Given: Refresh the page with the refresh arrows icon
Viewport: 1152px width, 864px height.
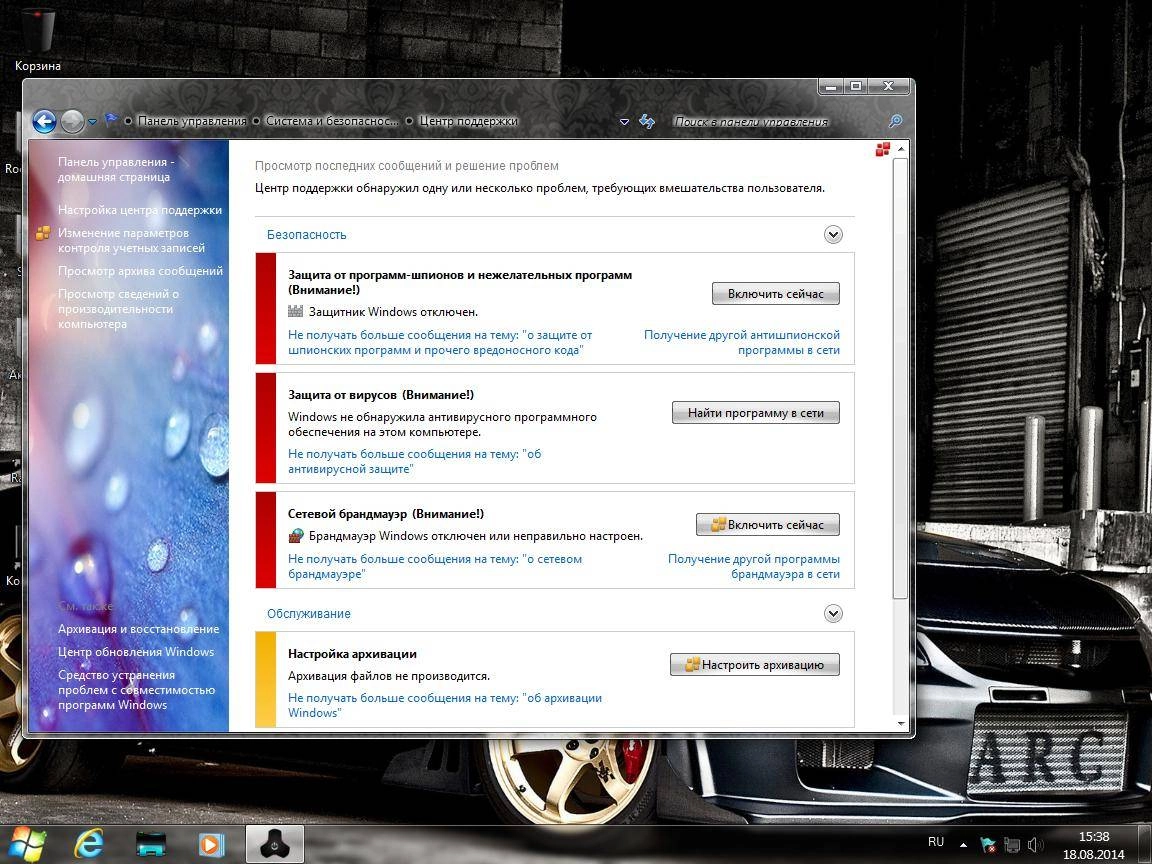Looking at the screenshot, I should (647, 121).
